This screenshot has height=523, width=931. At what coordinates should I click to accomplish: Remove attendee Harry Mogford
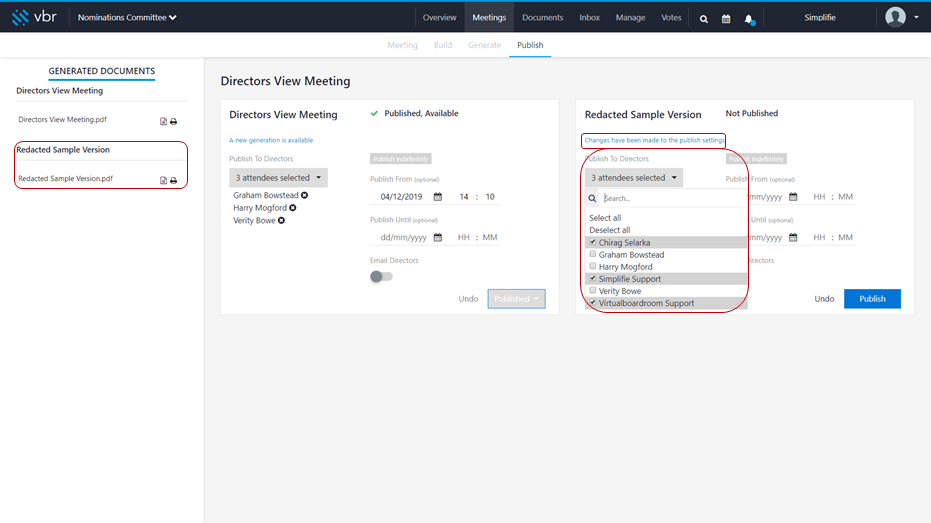click(x=293, y=208)
